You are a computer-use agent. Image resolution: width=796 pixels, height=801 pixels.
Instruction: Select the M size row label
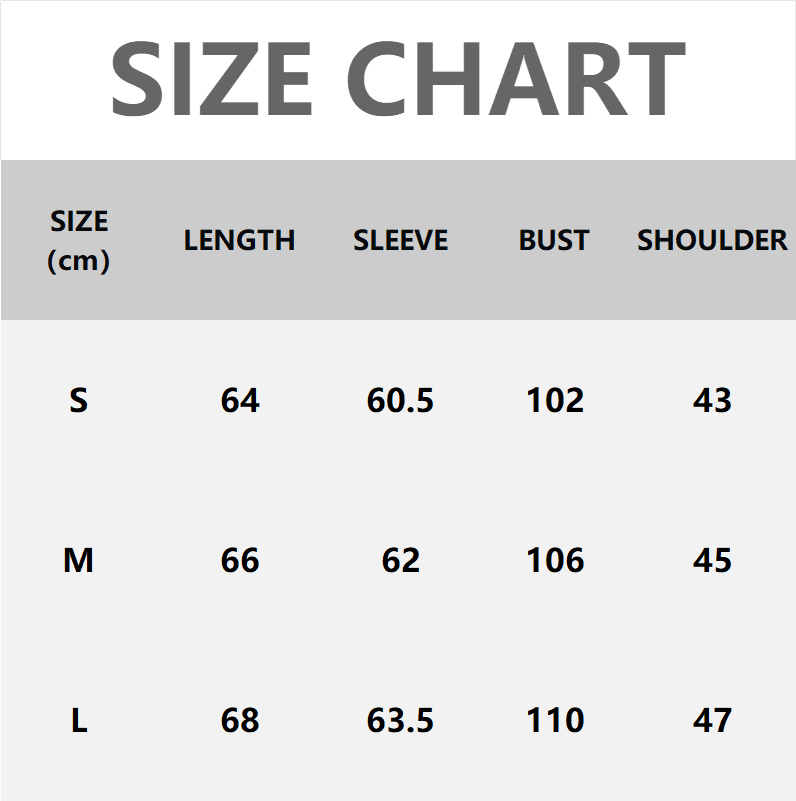78,560
